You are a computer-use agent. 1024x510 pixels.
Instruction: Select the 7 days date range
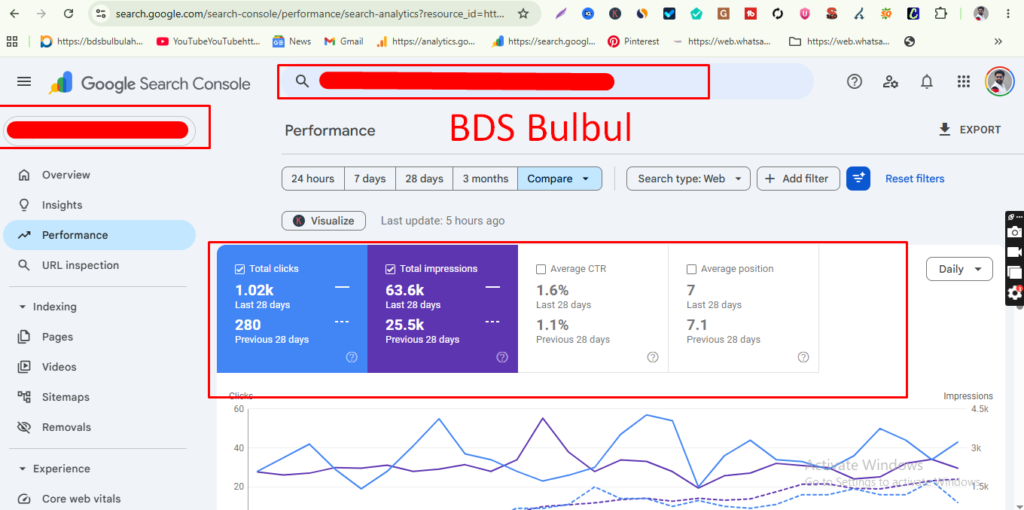(370, 178)
